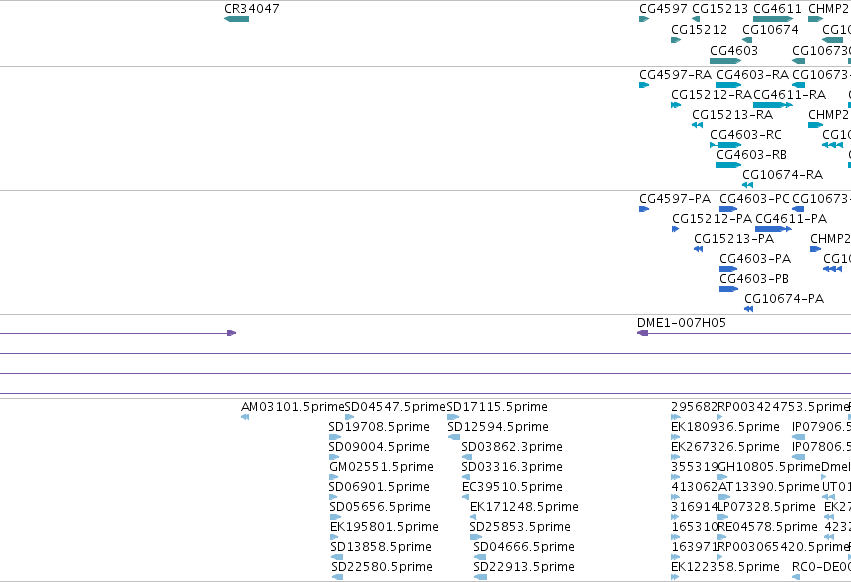Click the CG4603-RC transcript label
The image size is (851, 582).
click(x=746, y=134)
